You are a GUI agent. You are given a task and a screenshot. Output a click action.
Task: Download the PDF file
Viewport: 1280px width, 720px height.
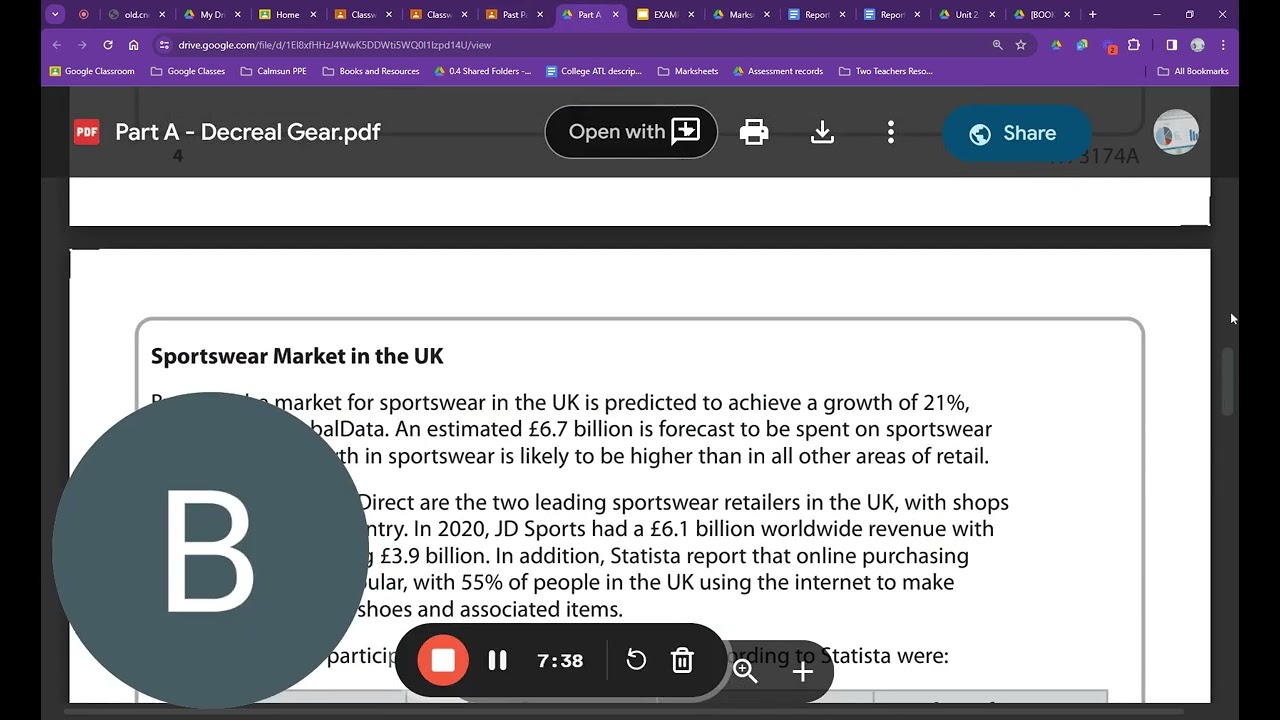tap(822, 132)
